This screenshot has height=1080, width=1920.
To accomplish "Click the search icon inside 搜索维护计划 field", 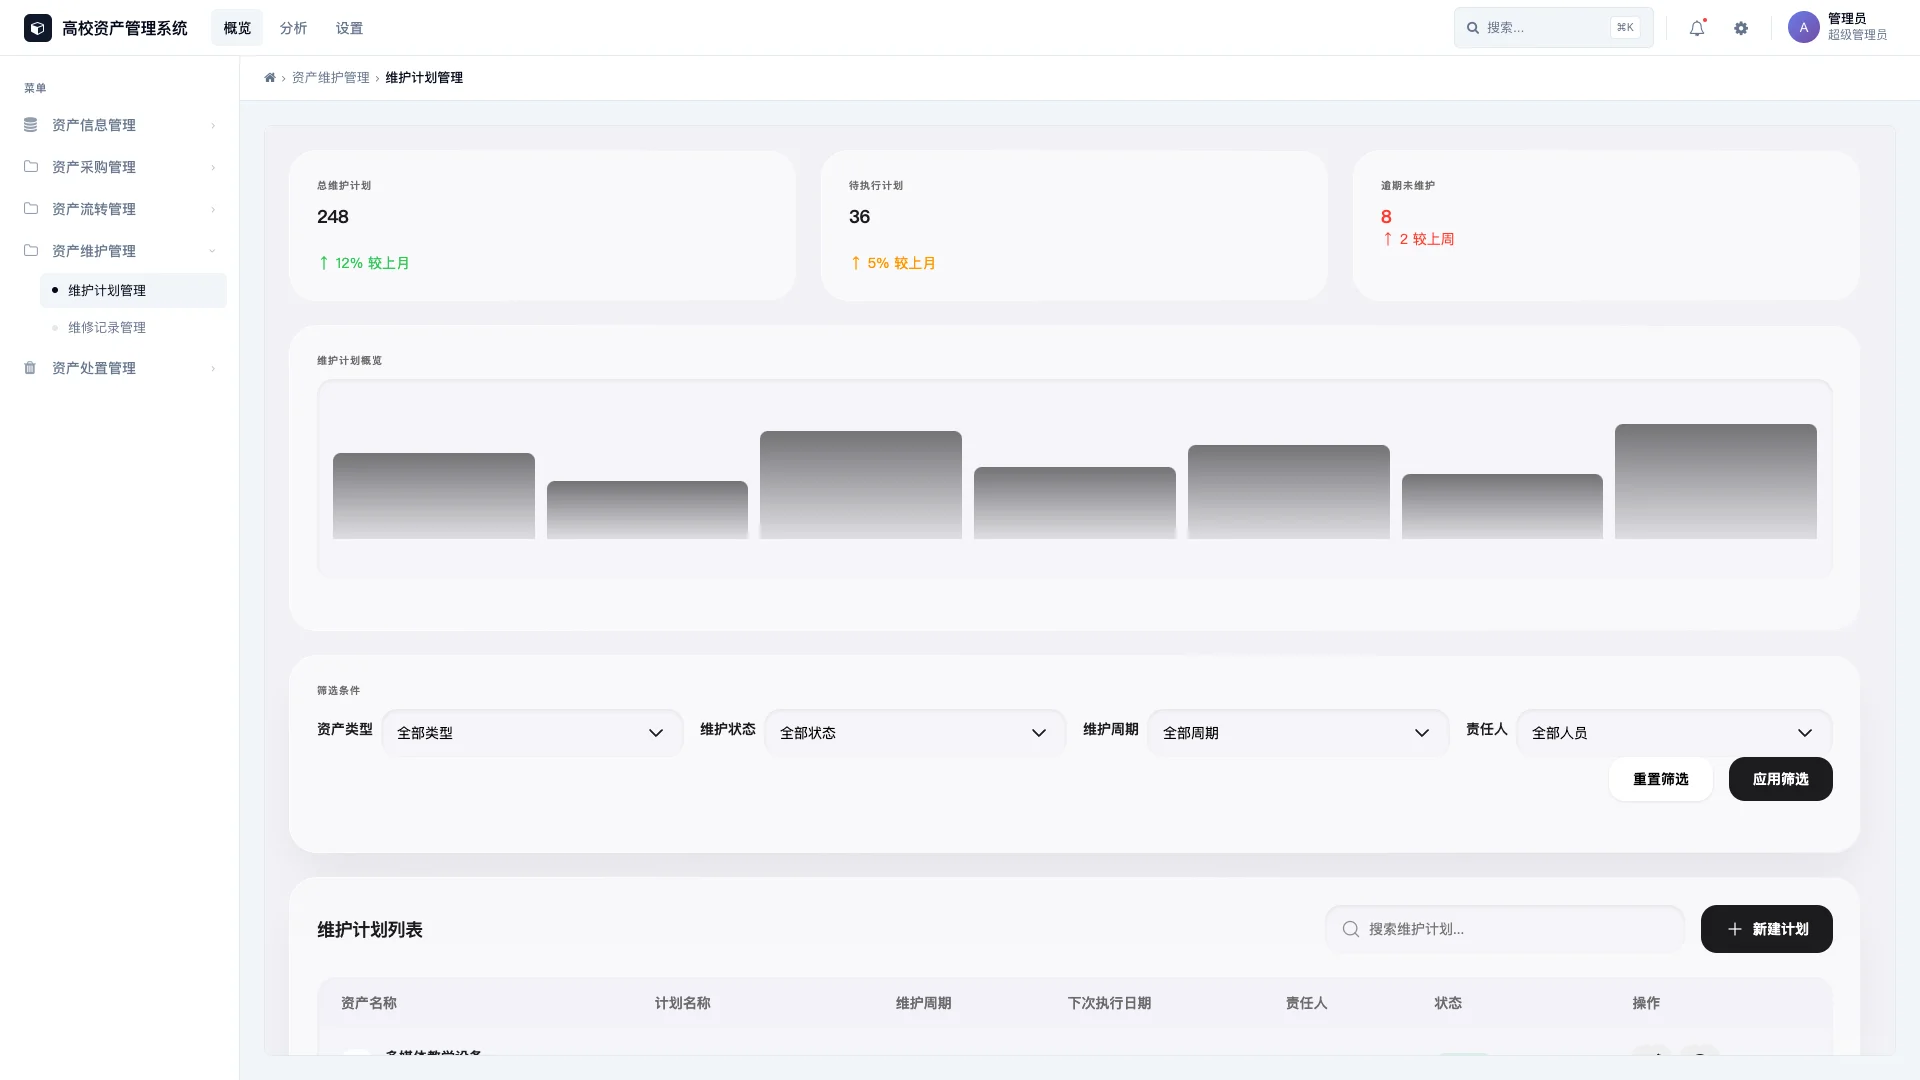I will (x=1351, y=929).
